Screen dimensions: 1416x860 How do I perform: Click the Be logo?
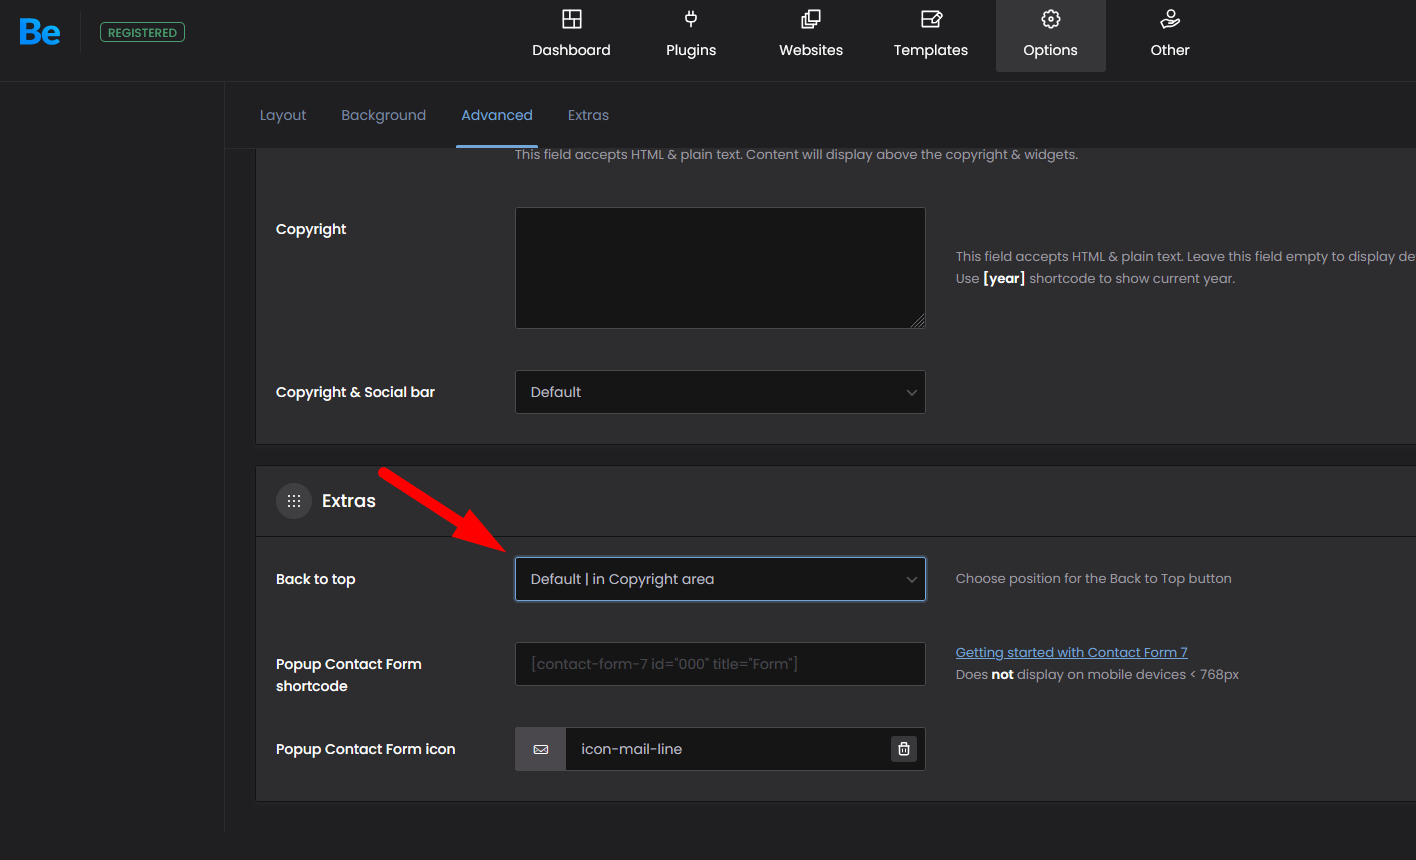[40, 32]
